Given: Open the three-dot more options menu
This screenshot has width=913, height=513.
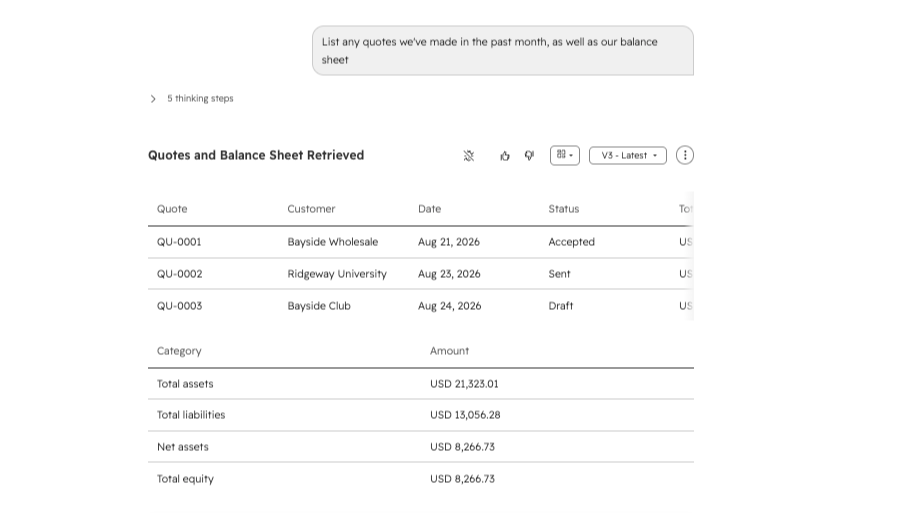Looking at the screenshot, I should coord(685,155).
